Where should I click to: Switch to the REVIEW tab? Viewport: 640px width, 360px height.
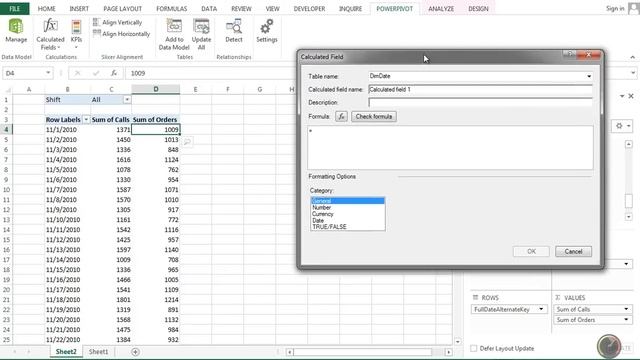[x=241, y=9]
